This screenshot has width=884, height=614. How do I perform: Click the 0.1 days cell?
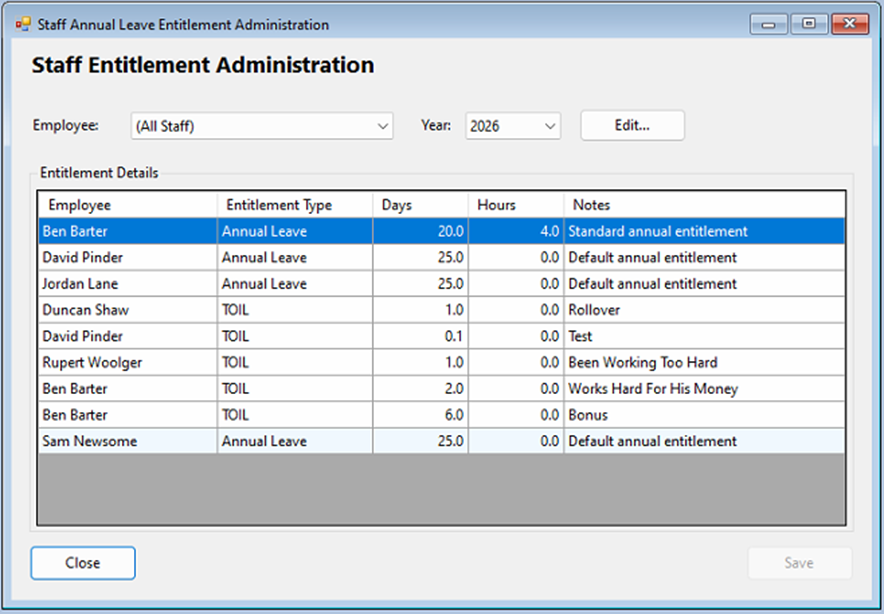(421, 336)
